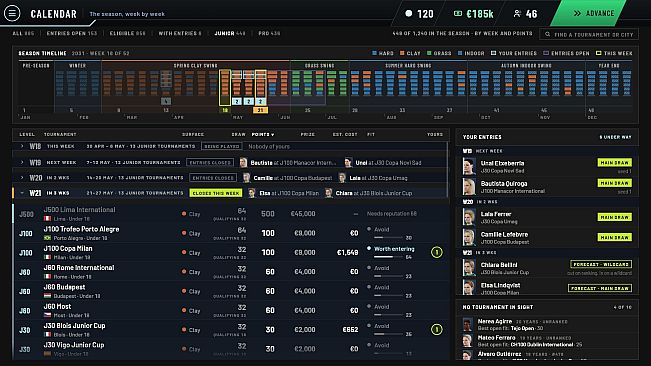Click Bautista portrait in W19 row
This screenshot has width=651, height=366.
pyautogui.click(x=243, y=163)
